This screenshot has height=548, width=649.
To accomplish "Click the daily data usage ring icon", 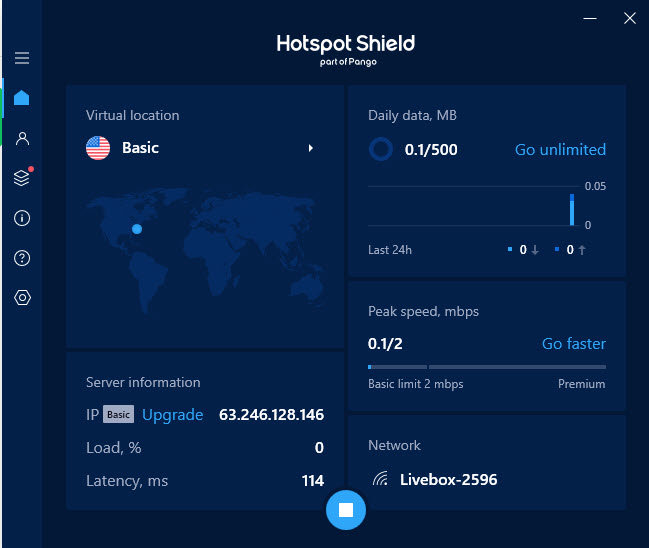I will tap(381, 149).
